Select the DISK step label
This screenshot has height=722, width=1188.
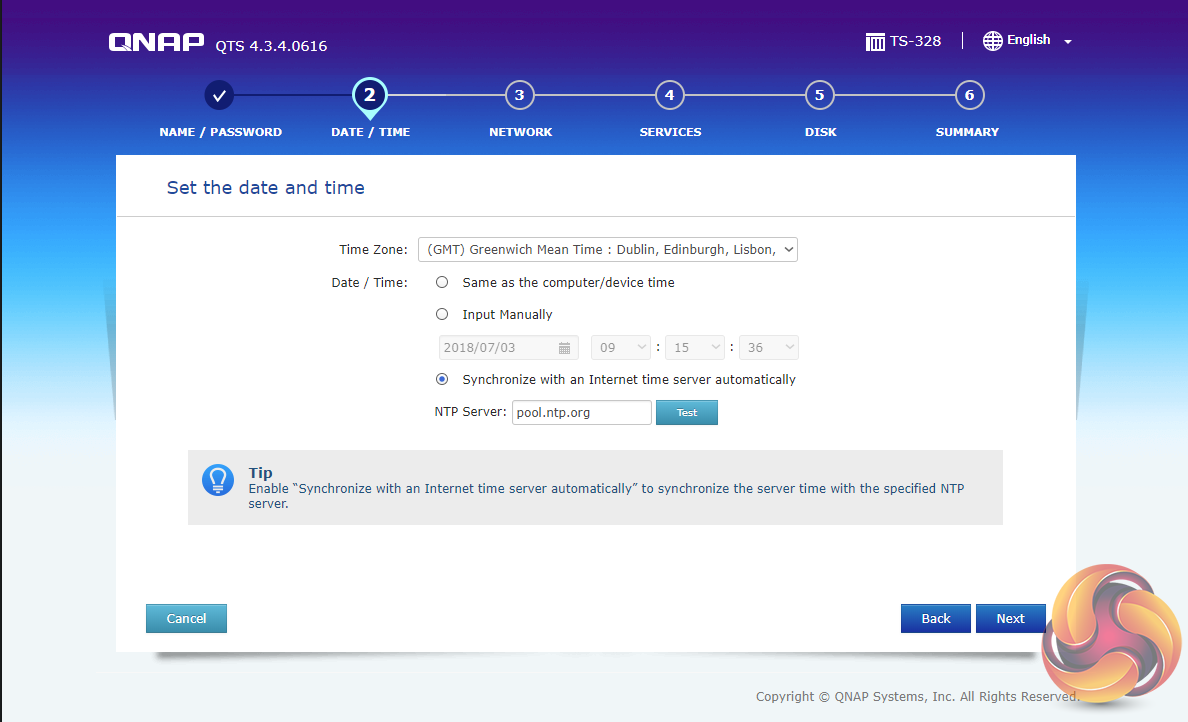821,132
